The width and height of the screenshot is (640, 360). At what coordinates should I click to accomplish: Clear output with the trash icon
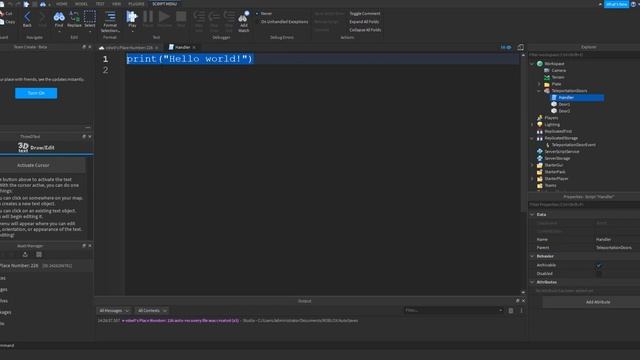click(511, 311)
